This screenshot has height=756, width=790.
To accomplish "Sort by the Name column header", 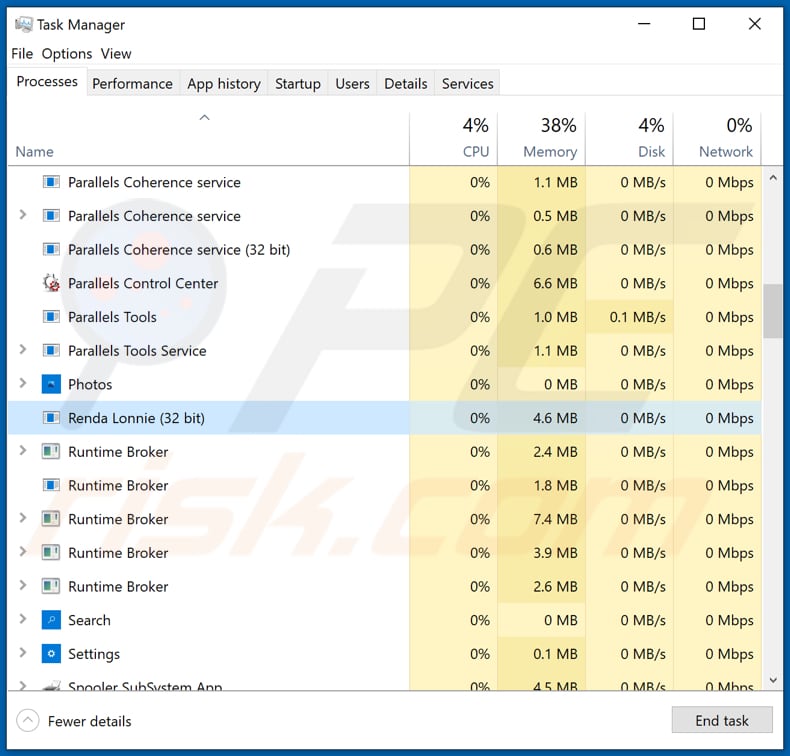I will [208, 139].
